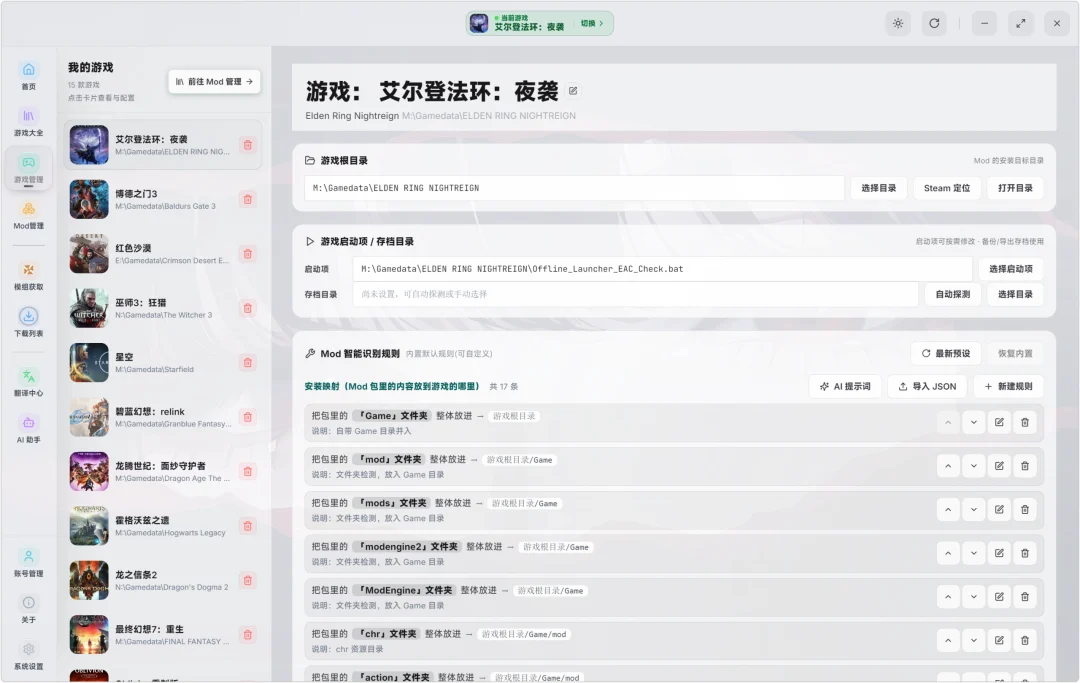Click 选择目录 for game root directory

tap(879, 188)
